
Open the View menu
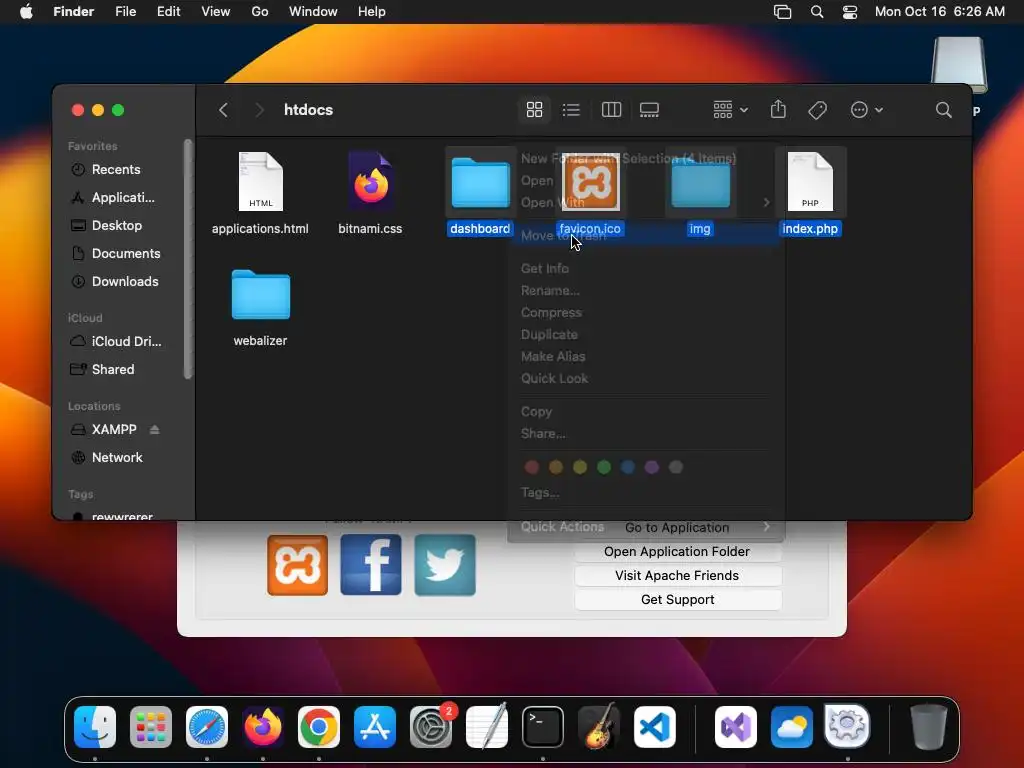pos(216,12)
